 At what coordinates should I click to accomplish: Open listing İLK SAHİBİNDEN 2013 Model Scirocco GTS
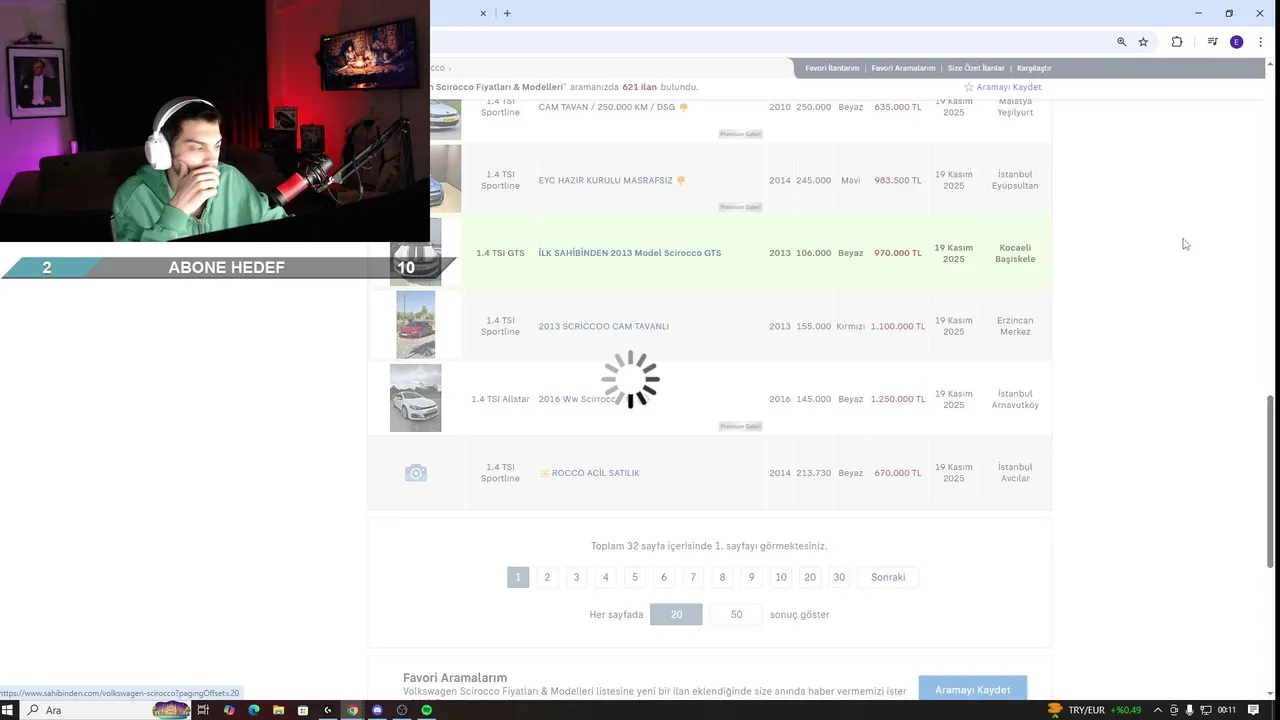630,253
